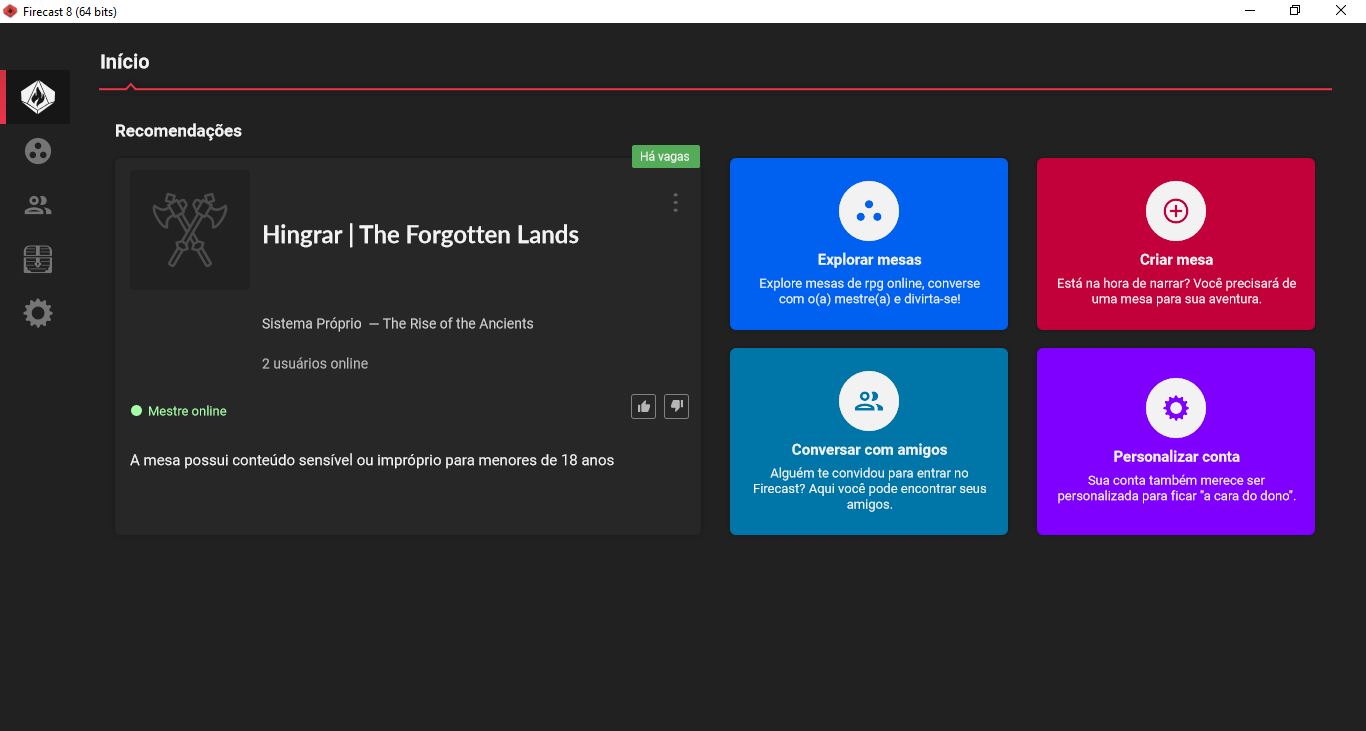Click the thumbs down button on Hingrar
Image resolution: width=1366 pixels, height=731 pixels.
tap(676, 406)
